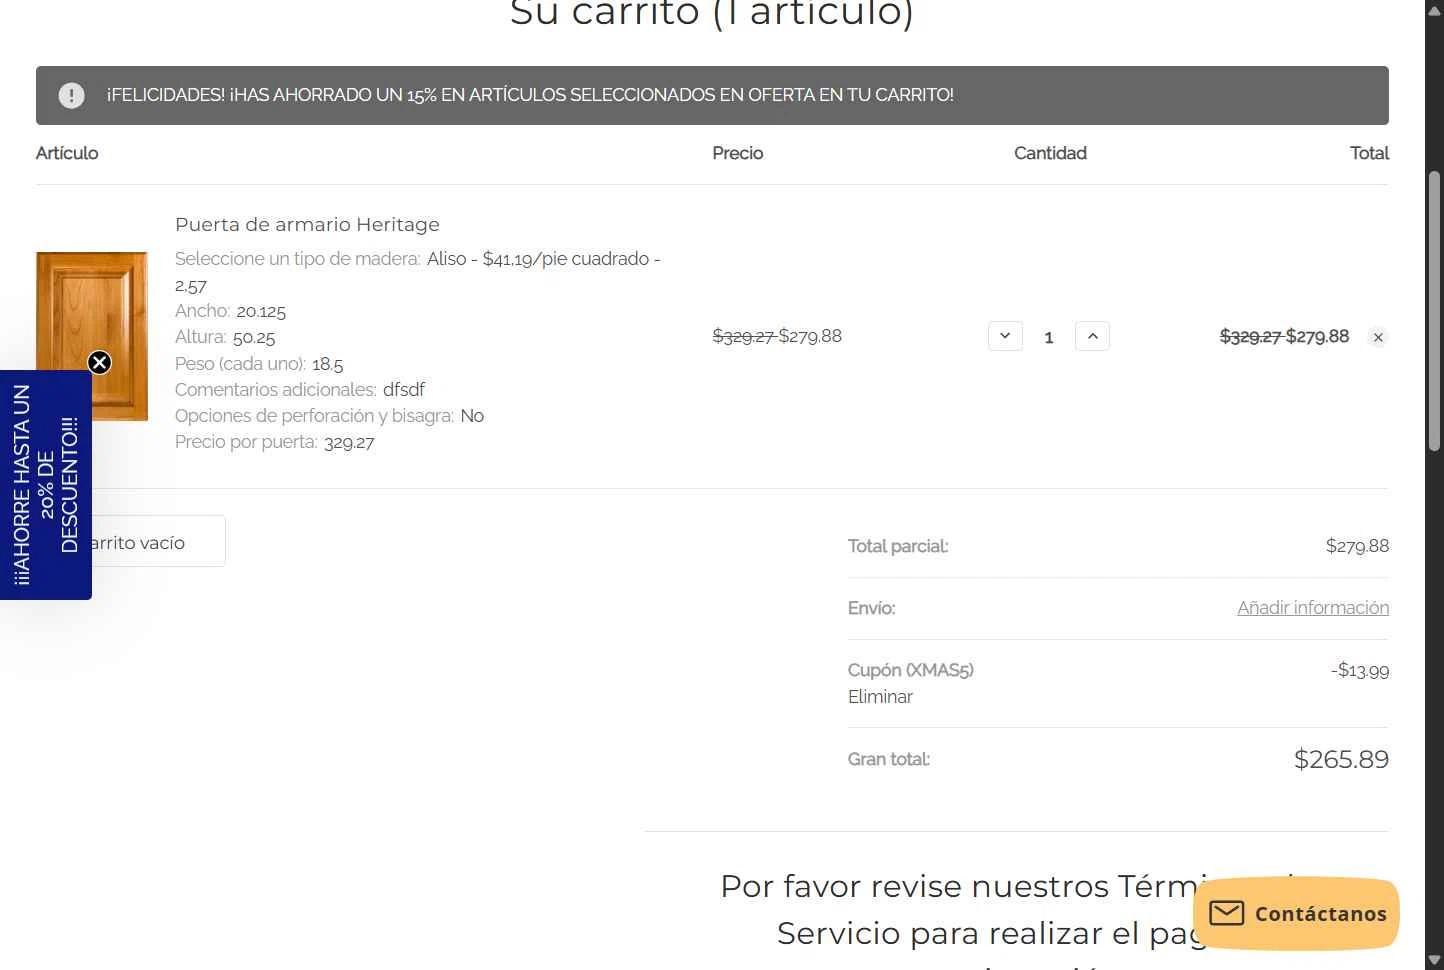Select the coupon discount -$13.99

(x=1360, y=670)
